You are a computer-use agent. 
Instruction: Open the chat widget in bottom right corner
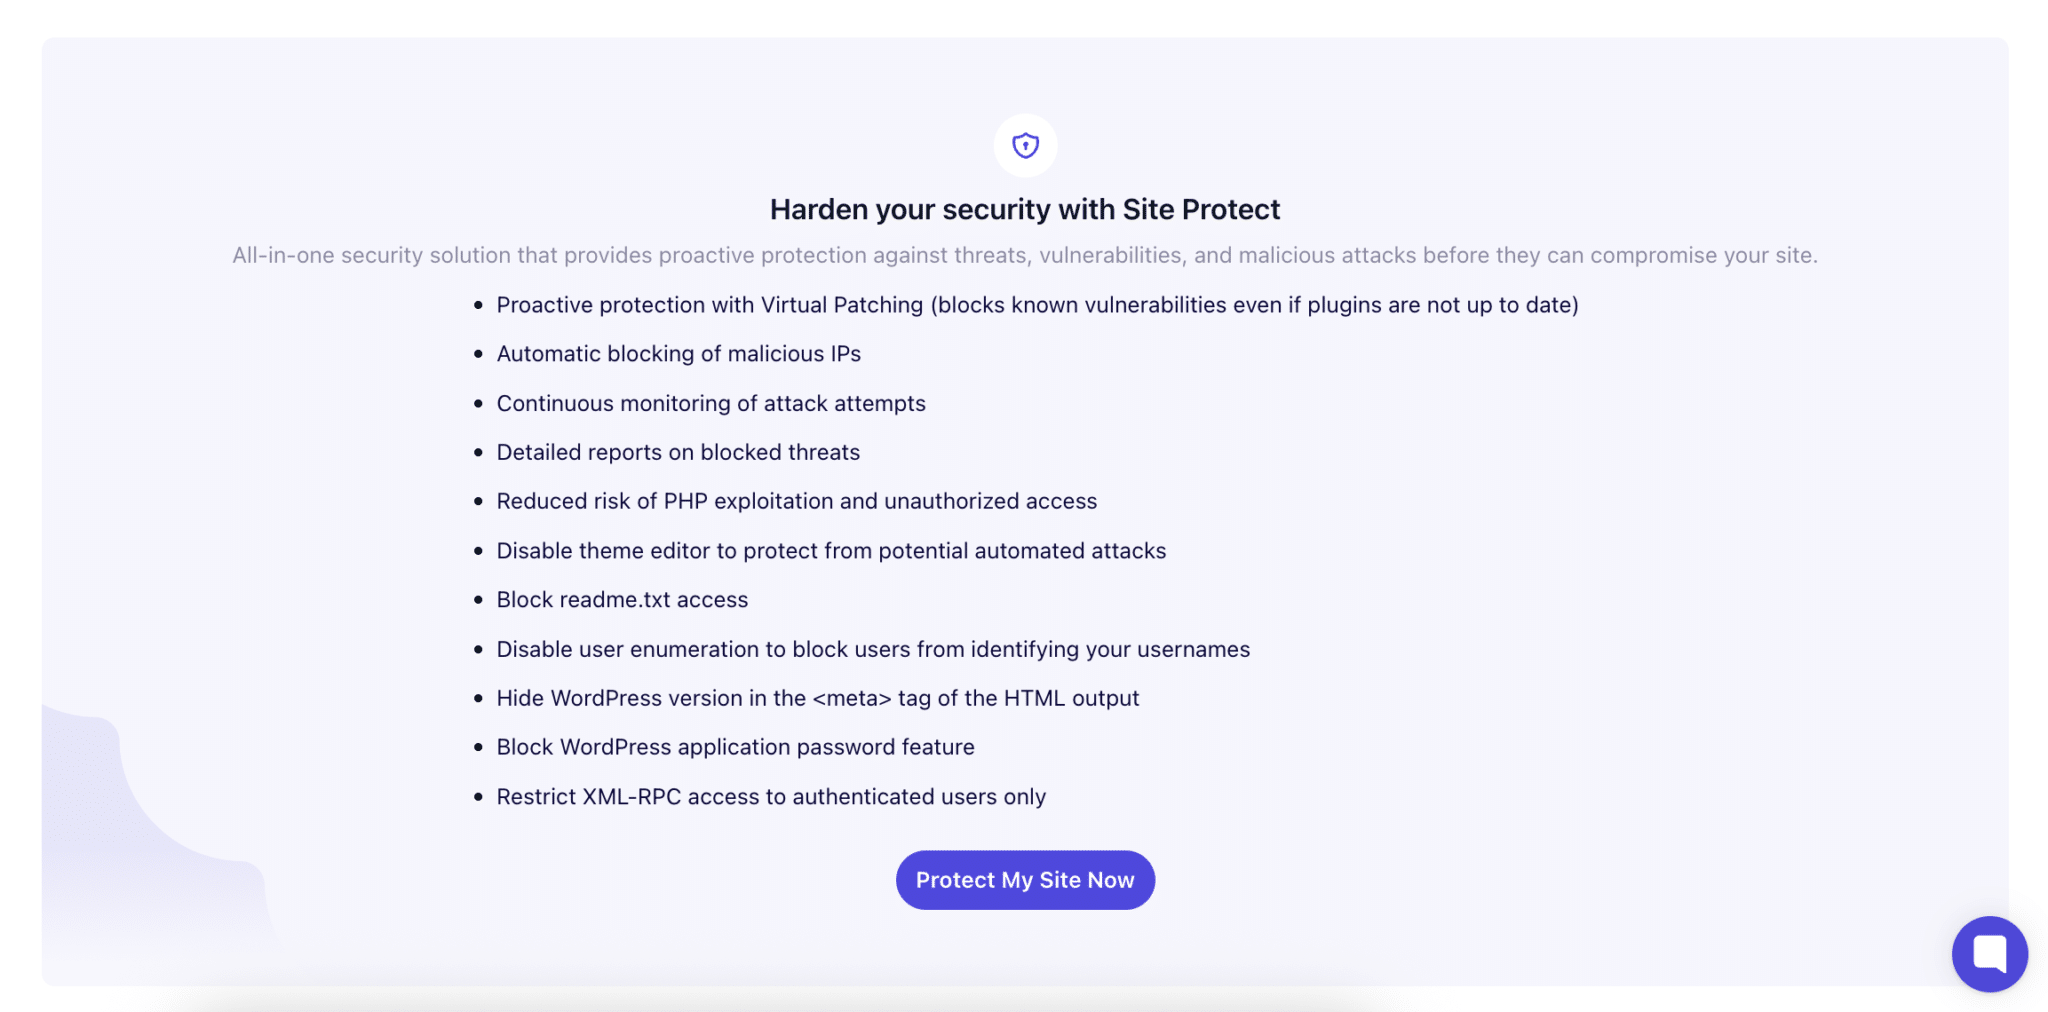[x=1990, y=953]
